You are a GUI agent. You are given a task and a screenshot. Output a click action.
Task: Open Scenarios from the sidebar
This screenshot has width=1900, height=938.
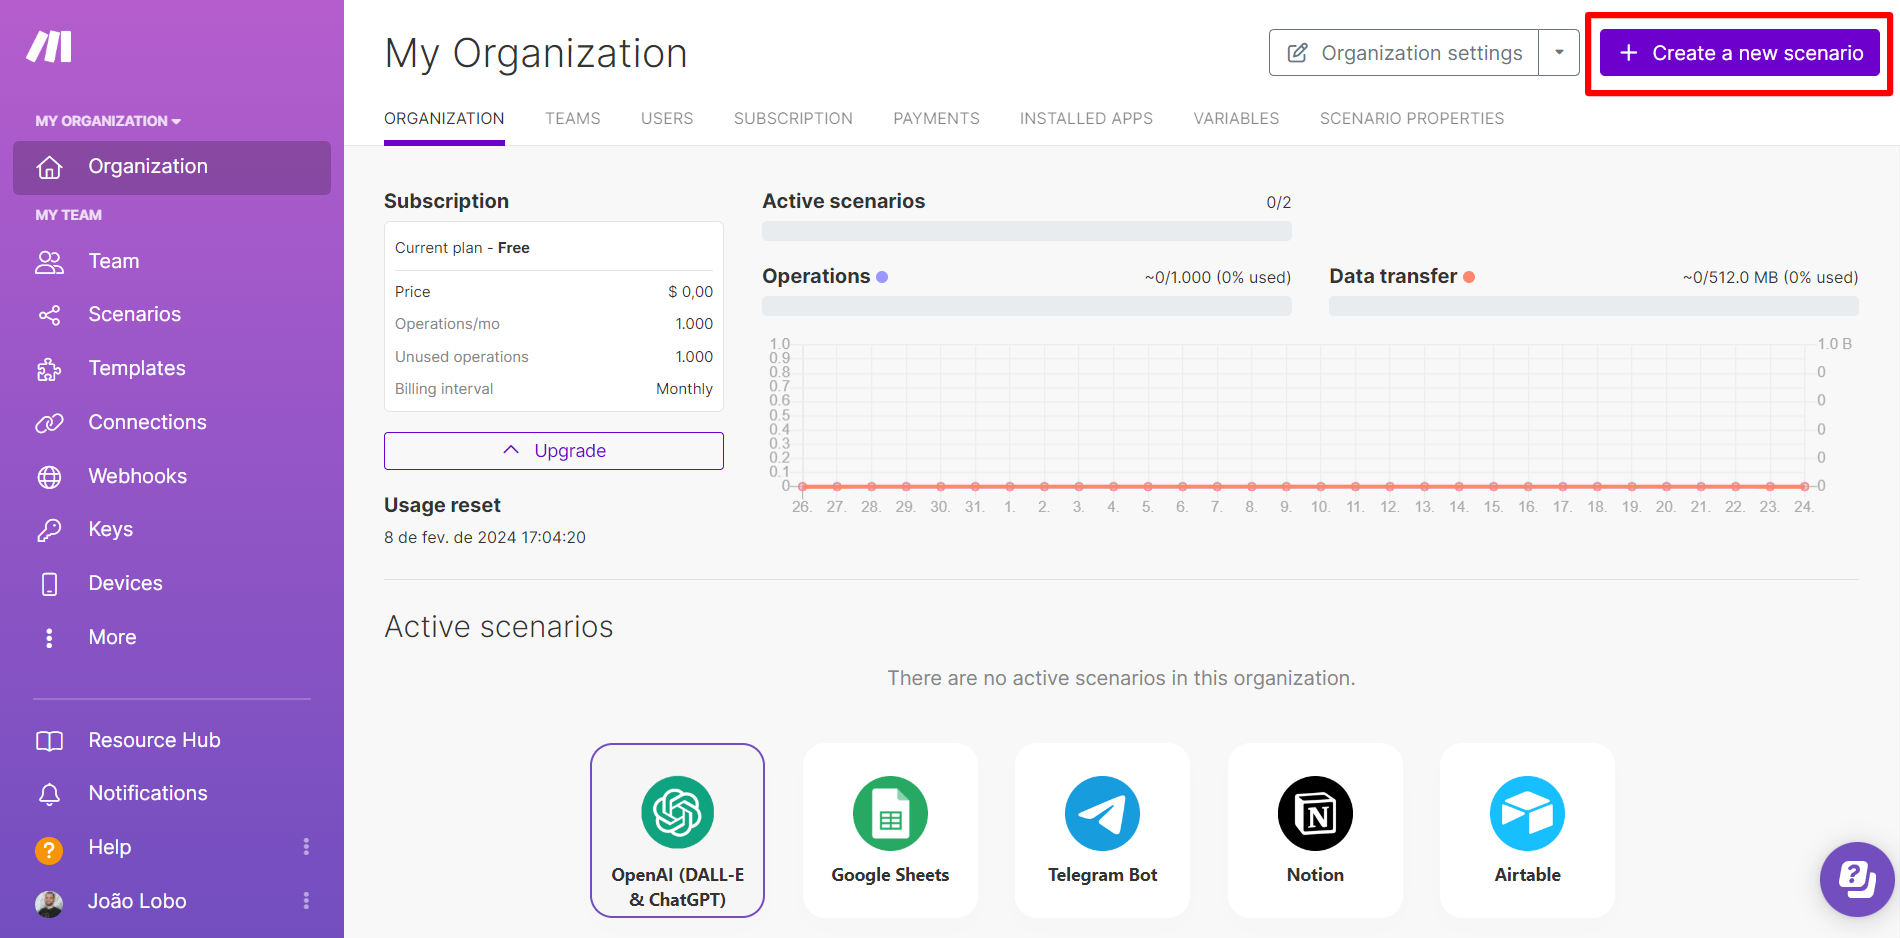click(x=134, y=315)
